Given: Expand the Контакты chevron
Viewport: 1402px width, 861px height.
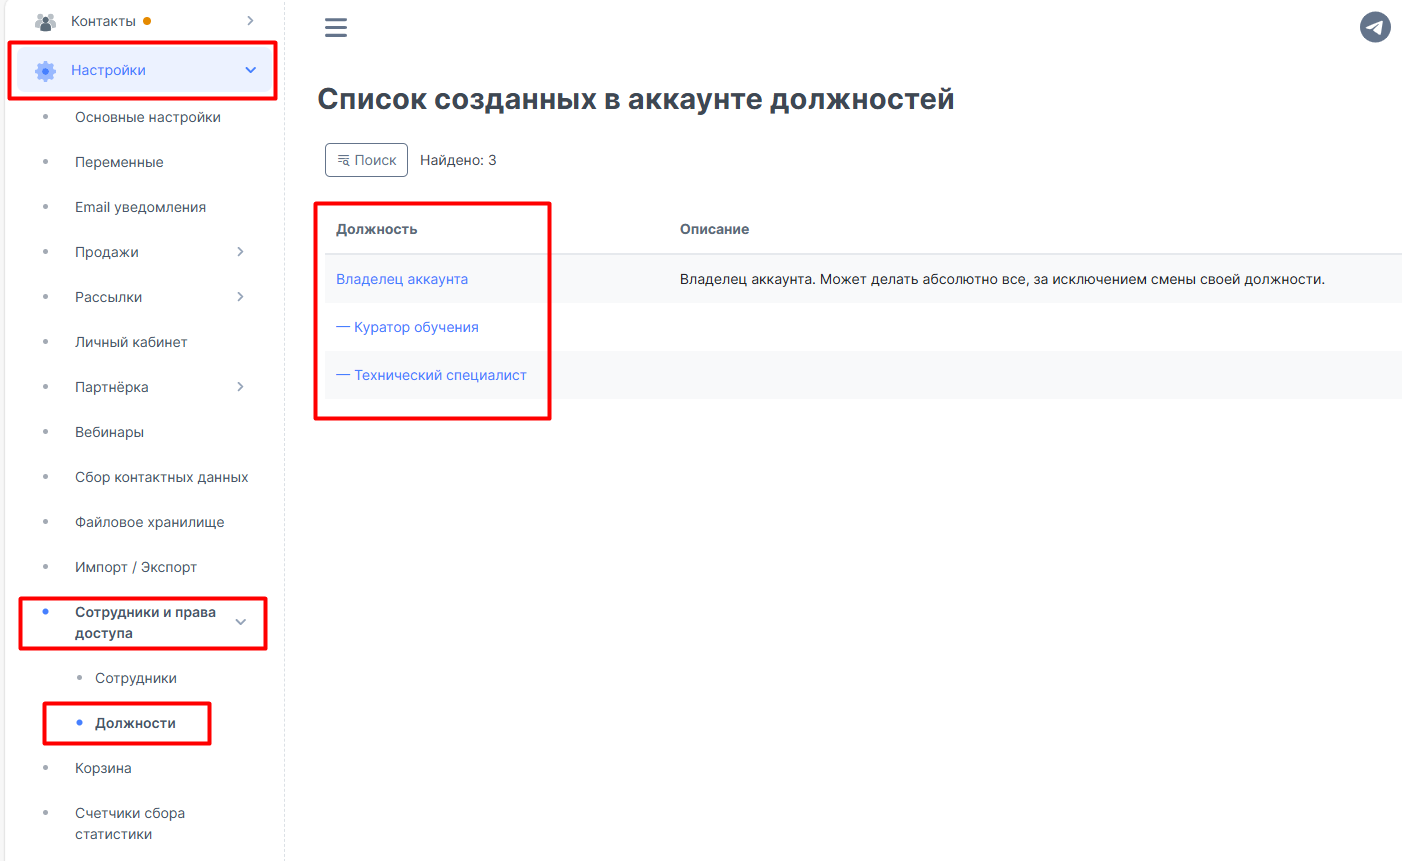Looking at the screenshot, I should 250,21.
